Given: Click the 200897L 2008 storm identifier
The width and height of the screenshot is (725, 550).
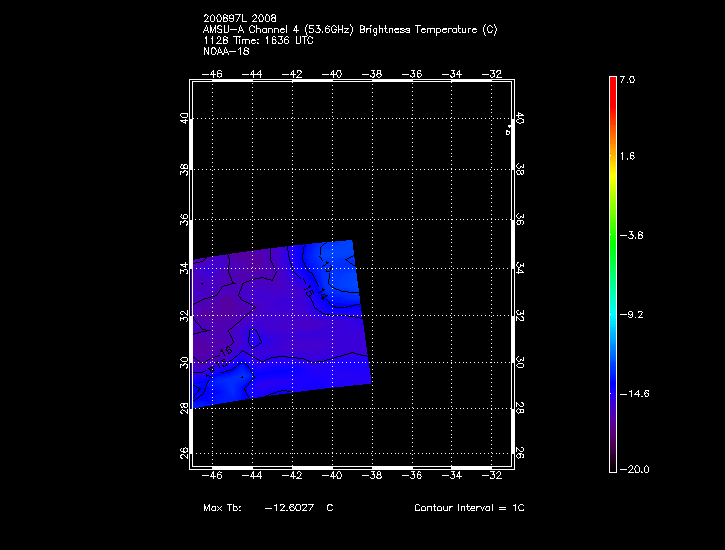Looking at the screenshot, I should 240,18.
